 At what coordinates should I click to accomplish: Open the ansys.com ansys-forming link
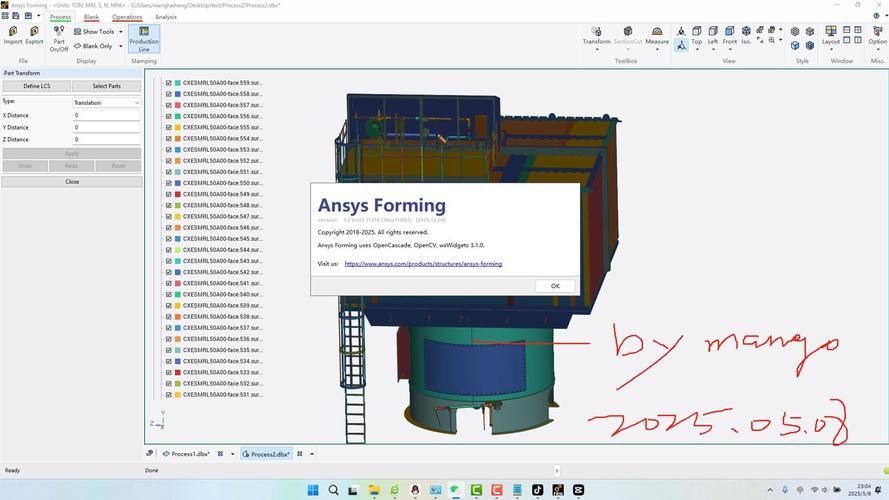tap(423, 264)
